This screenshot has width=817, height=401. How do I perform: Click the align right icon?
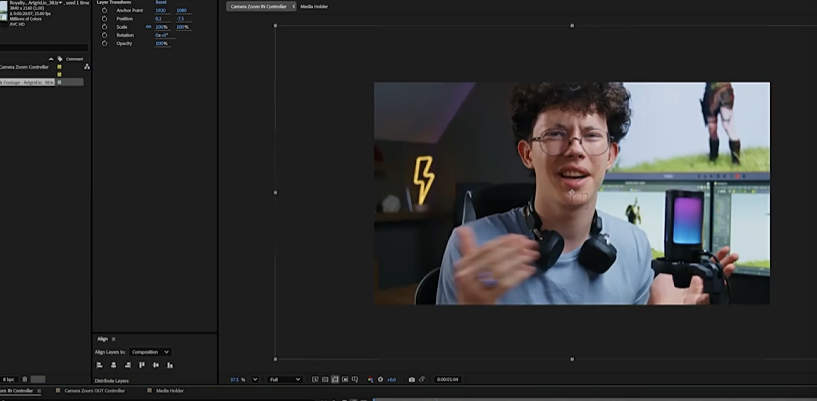[x=127, y=365]
